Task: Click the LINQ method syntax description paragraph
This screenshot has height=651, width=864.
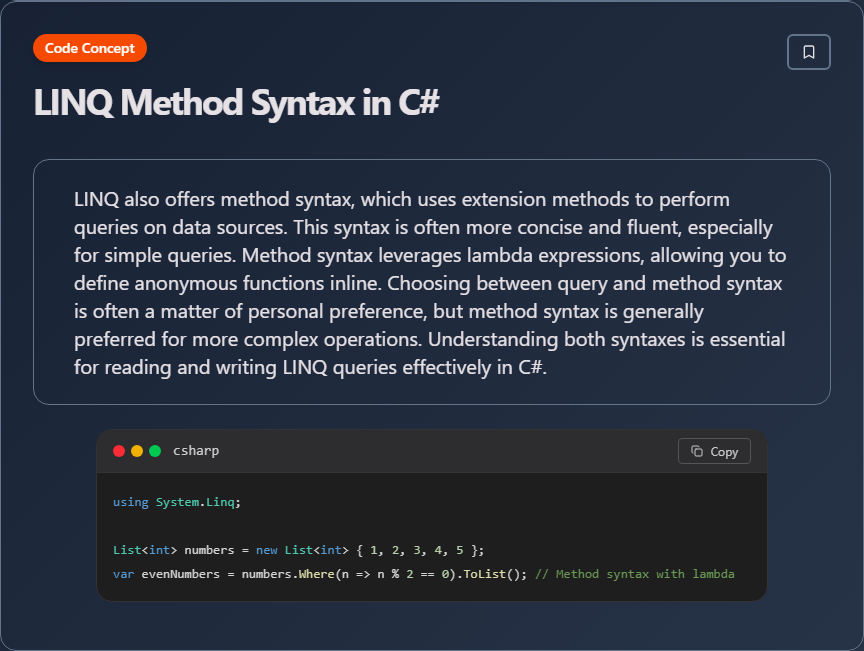Action: click(x=431, y=283)
